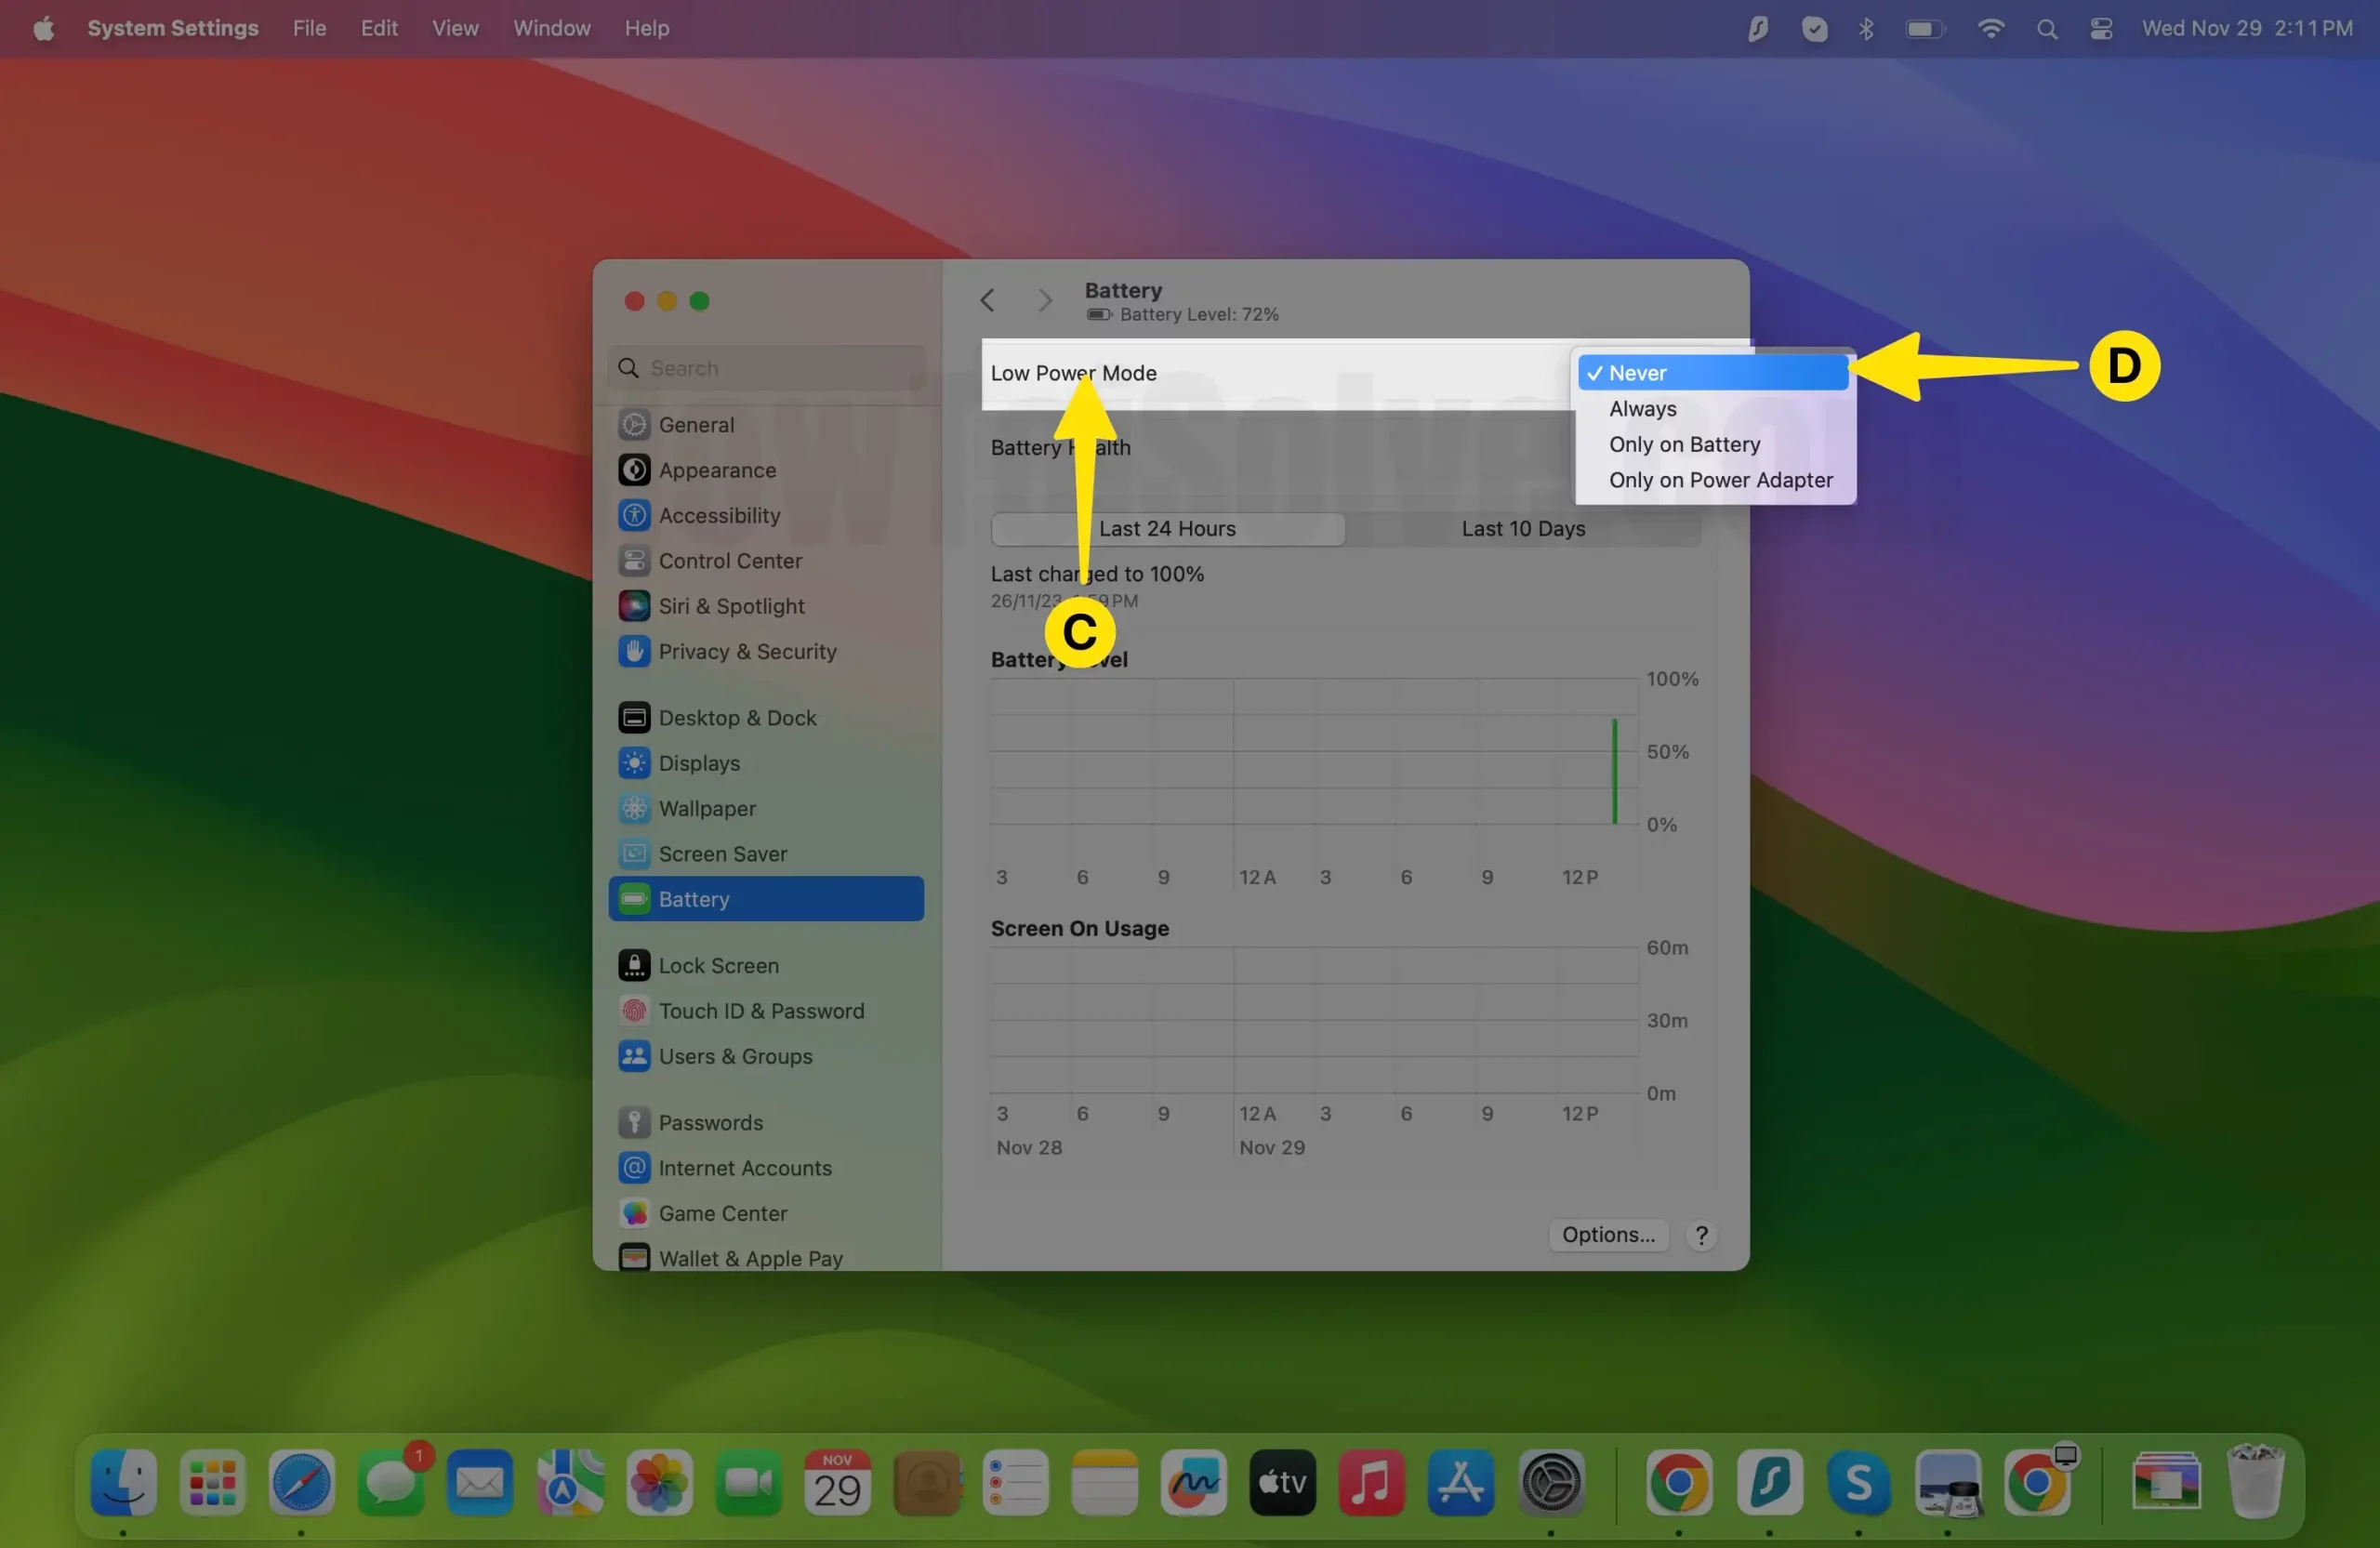Screen dimensions: 2380x1548
Task: Select the Accessibility sidebar icon
Action: 634,516
